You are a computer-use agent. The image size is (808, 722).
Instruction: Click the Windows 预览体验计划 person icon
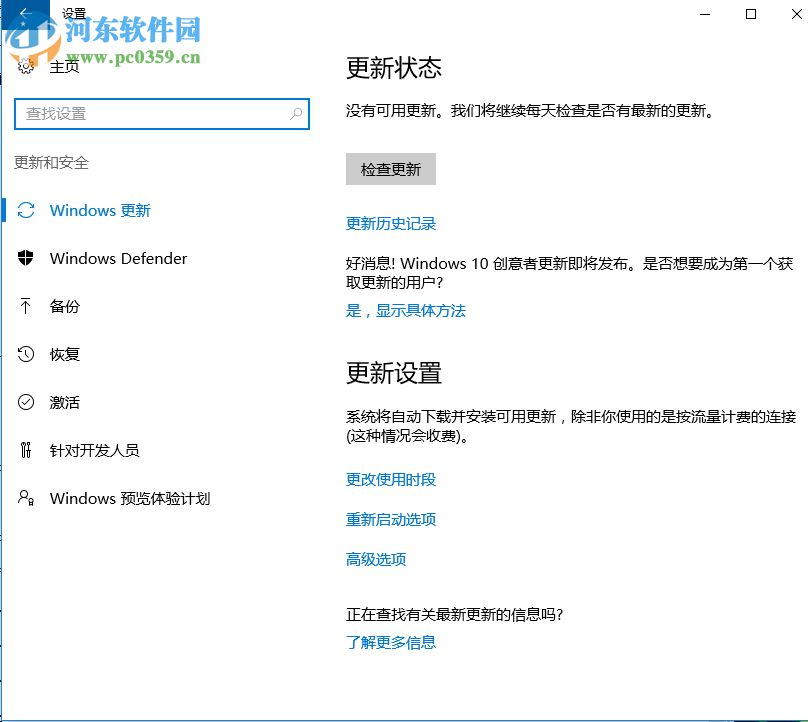[27, 498]
